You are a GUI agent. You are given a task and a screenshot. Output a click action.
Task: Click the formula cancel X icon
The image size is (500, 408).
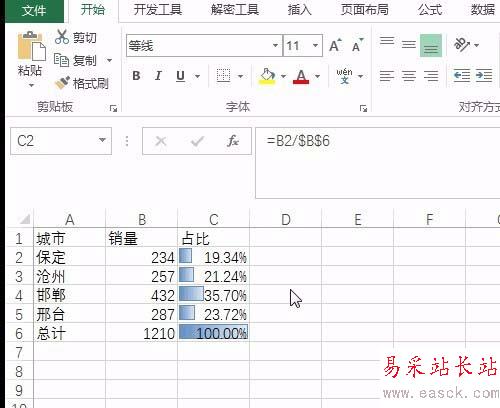coord(161,141)
